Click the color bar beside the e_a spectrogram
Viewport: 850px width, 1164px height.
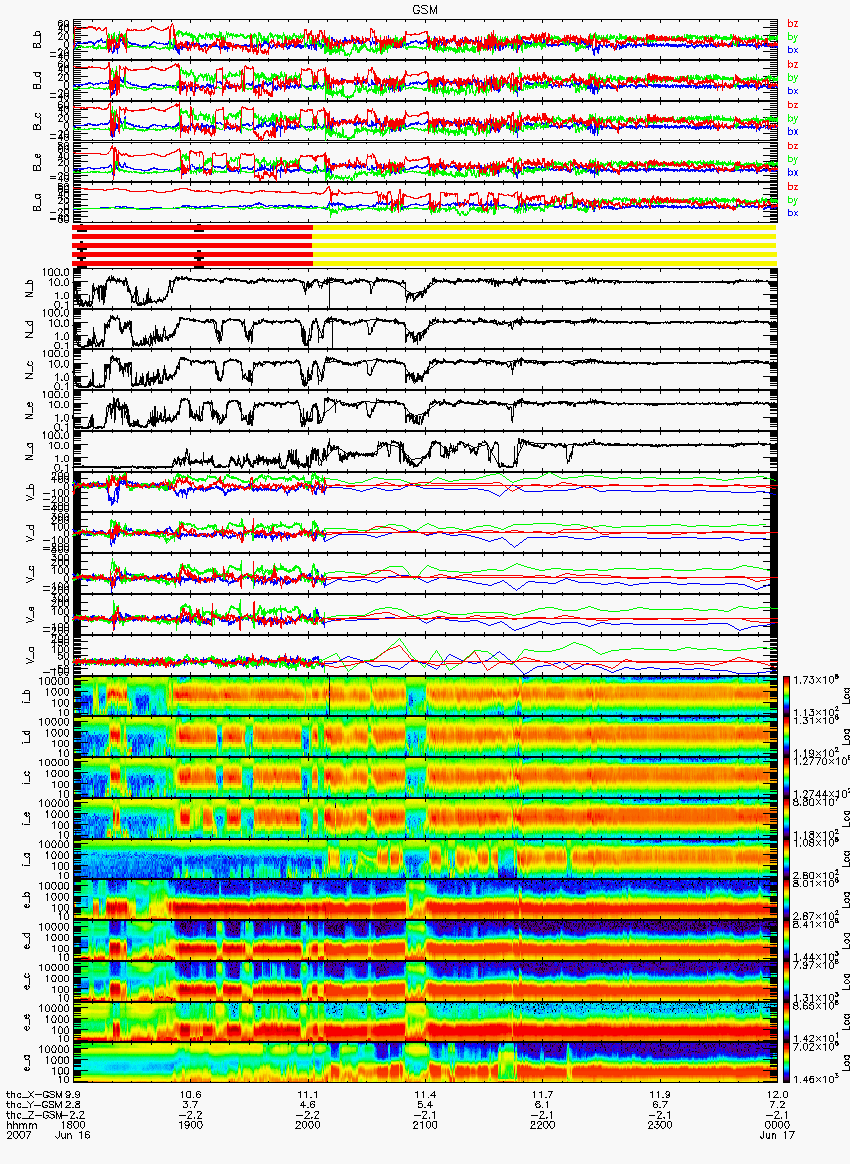coord(786,1064)
